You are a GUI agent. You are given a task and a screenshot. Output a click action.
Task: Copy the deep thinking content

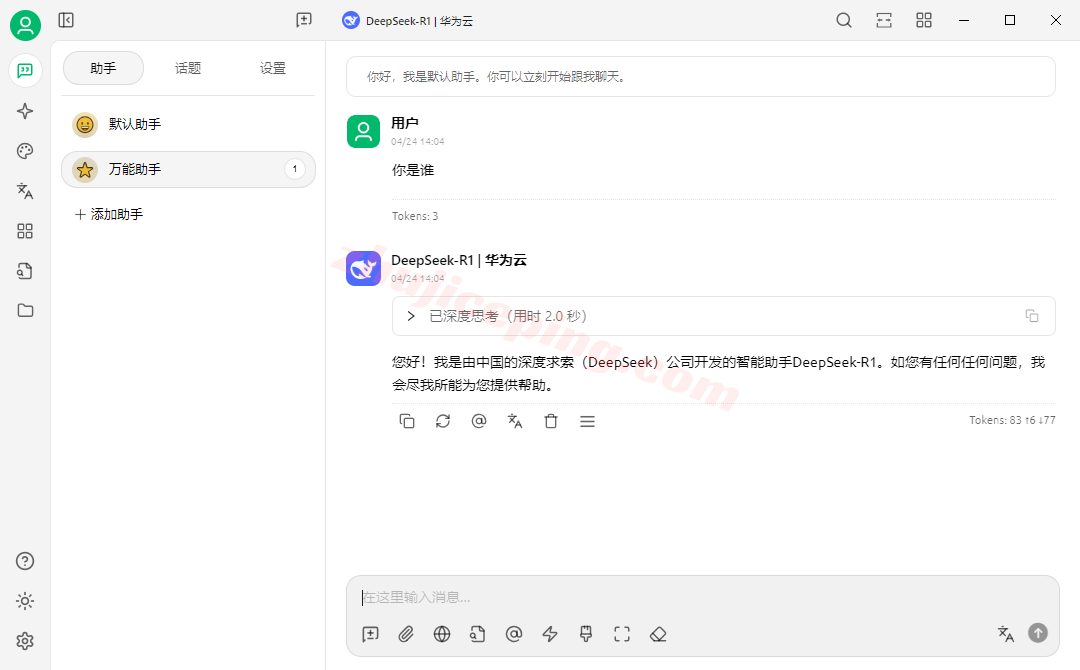(1031, 316)
